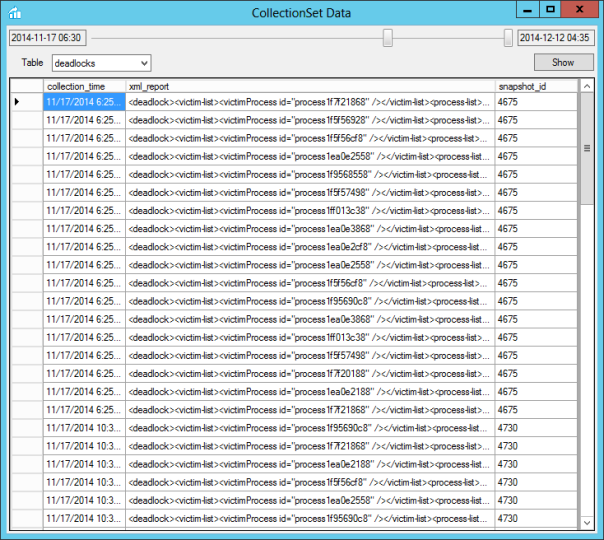
Task: Sort by xml_report column header
Action: pos(310,86)
